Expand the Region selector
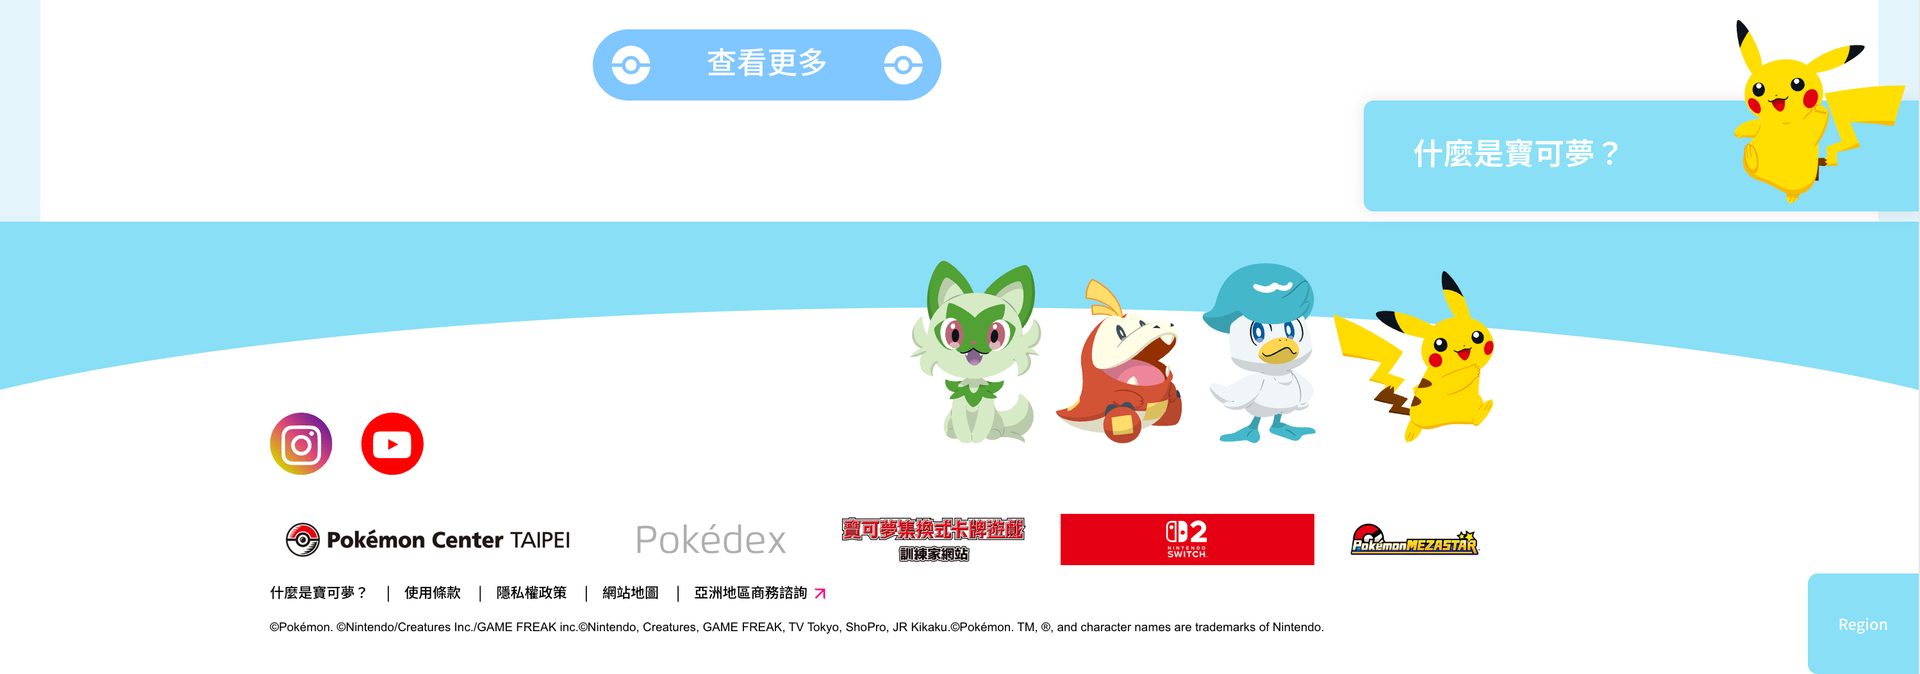The height and width of the screenshot is (674, 1920). [1863, 624]
